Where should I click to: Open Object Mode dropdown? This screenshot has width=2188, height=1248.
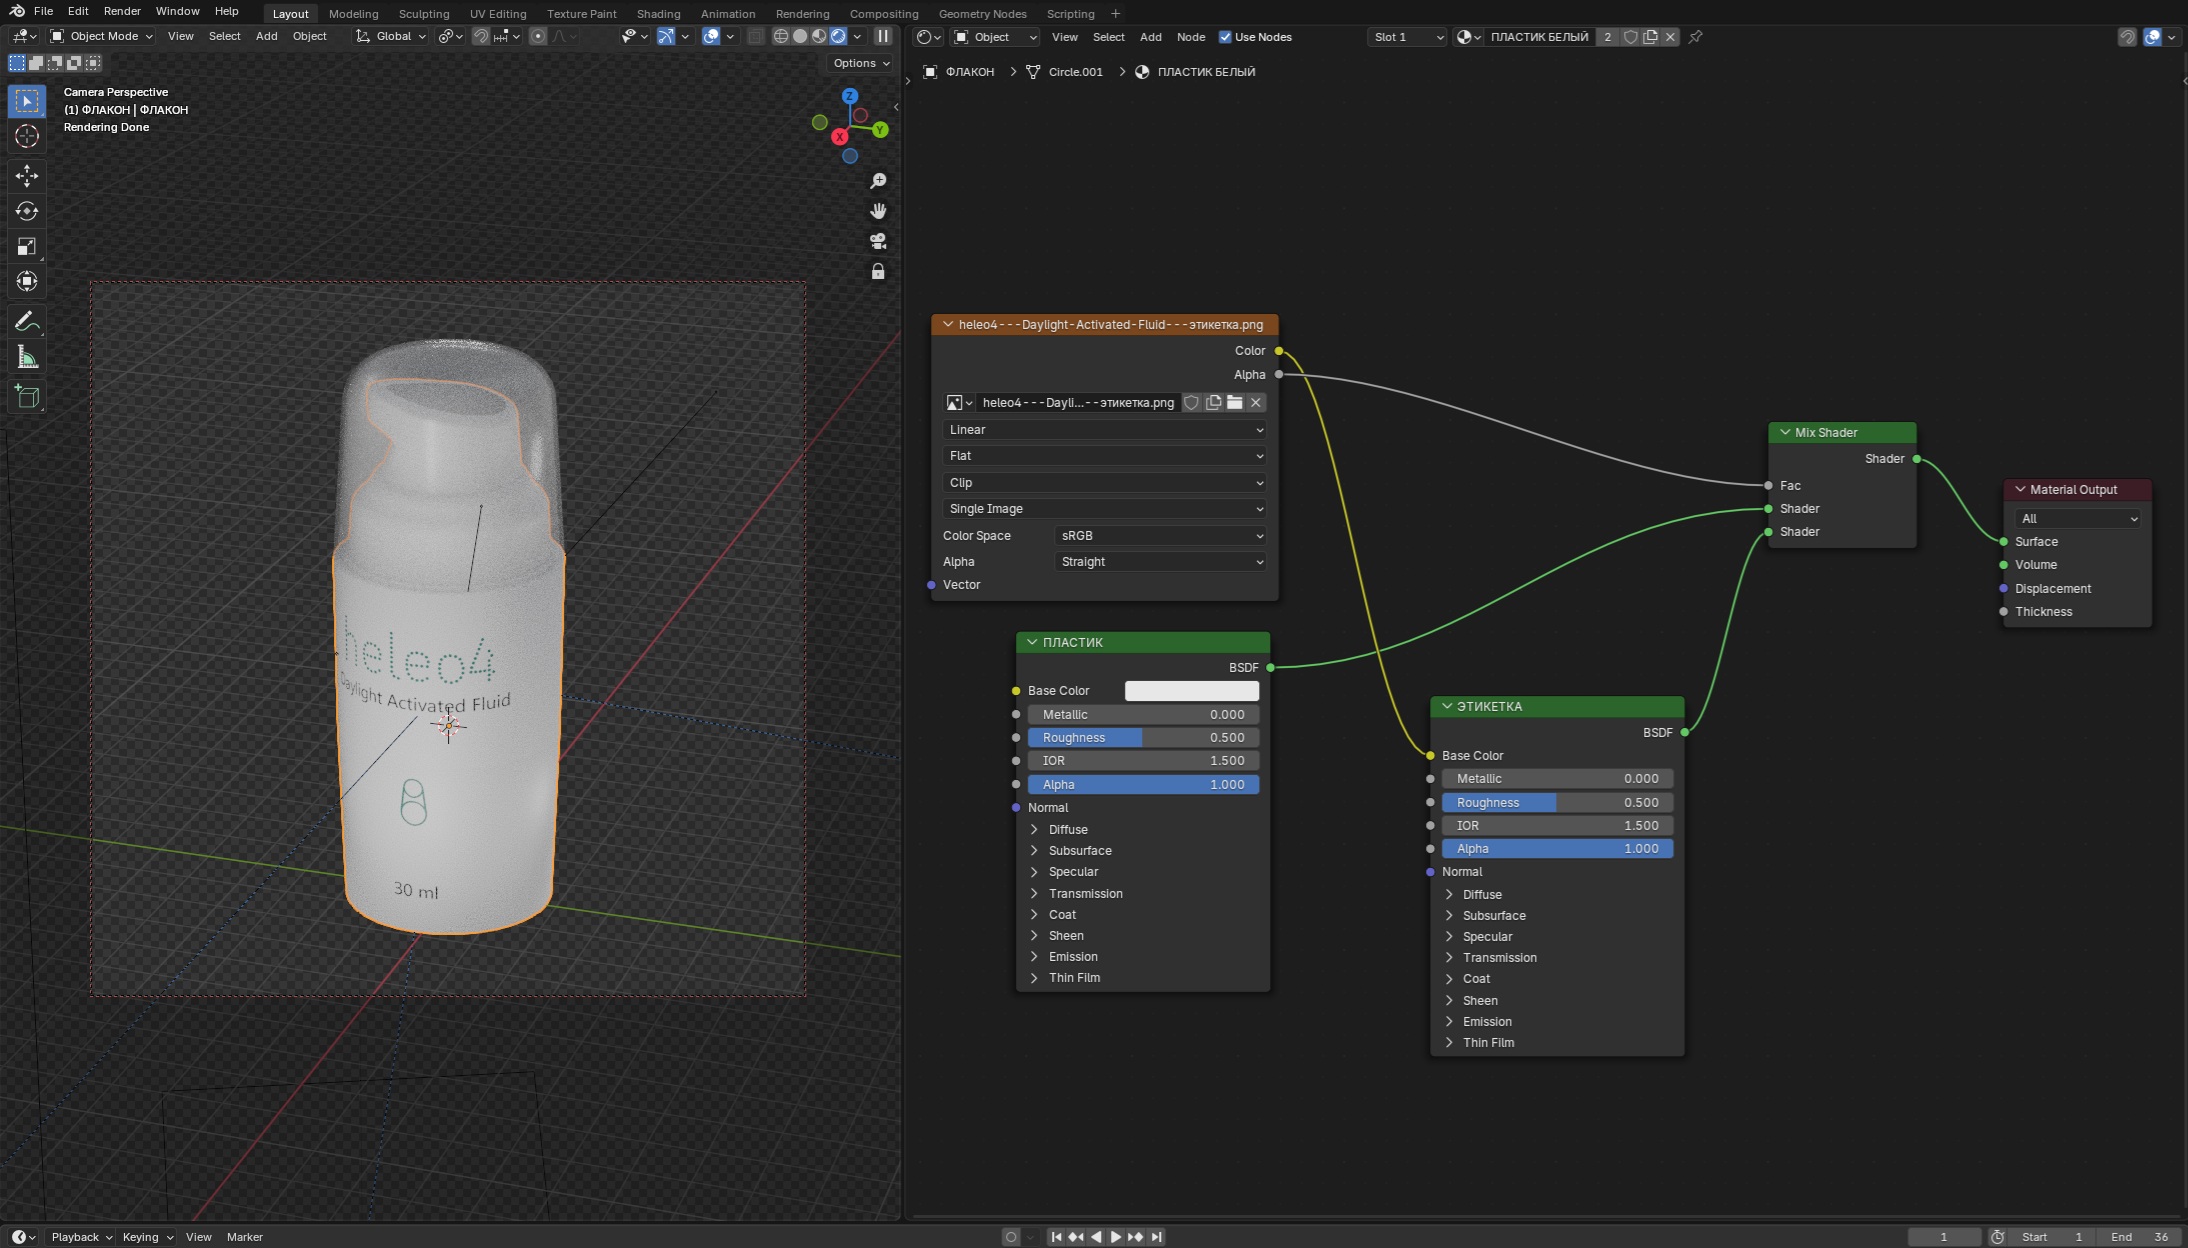click(x=102, y=36)
